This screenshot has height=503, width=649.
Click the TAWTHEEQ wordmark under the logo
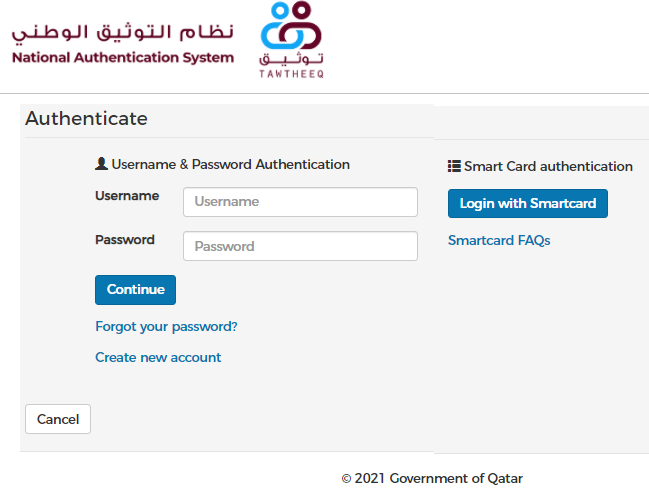coord(291,74)
